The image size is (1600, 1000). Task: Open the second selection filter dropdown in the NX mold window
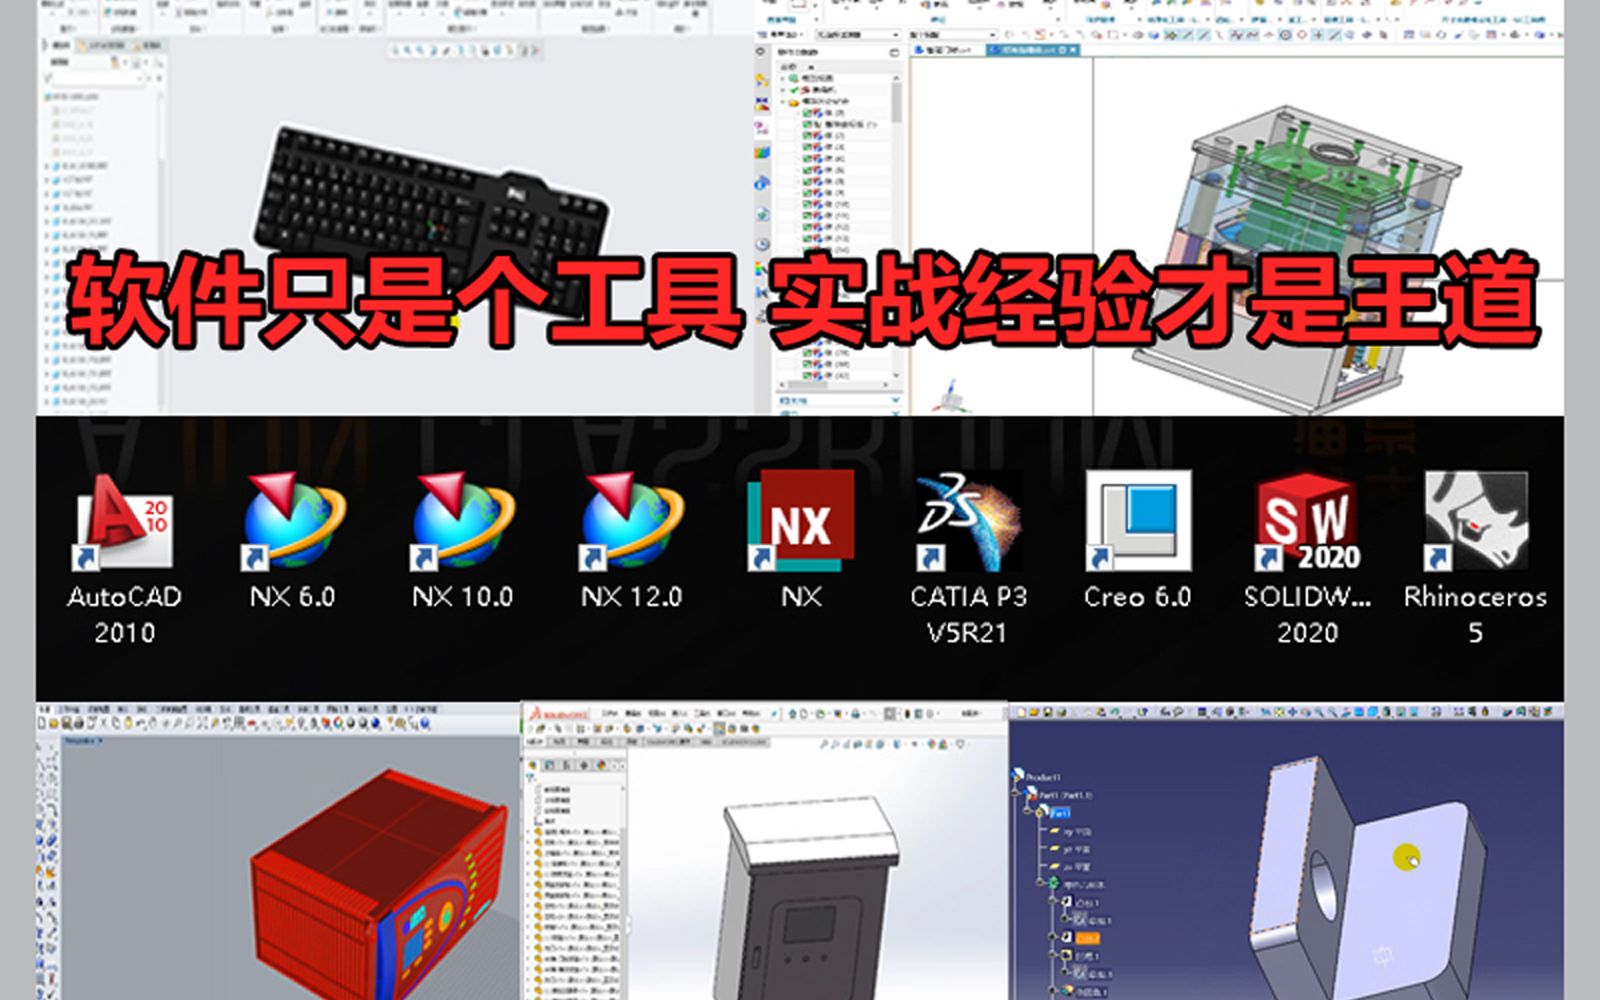(953, 35)
